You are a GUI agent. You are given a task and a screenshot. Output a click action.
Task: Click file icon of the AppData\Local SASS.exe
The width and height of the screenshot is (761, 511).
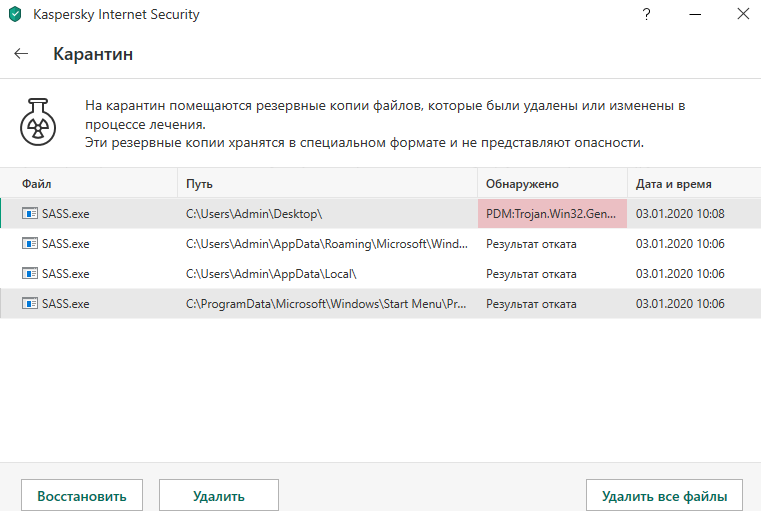click(30, 274)
